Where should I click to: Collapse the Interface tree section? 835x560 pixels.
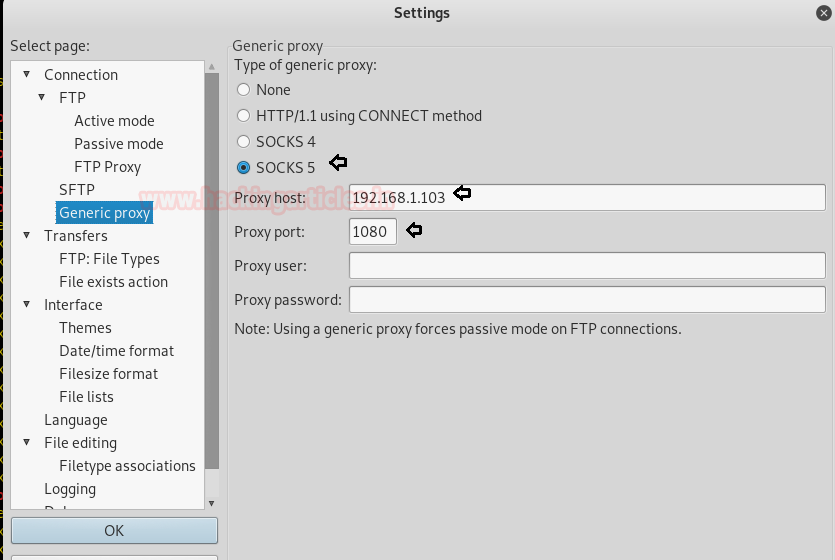click(x=27, y=305)
